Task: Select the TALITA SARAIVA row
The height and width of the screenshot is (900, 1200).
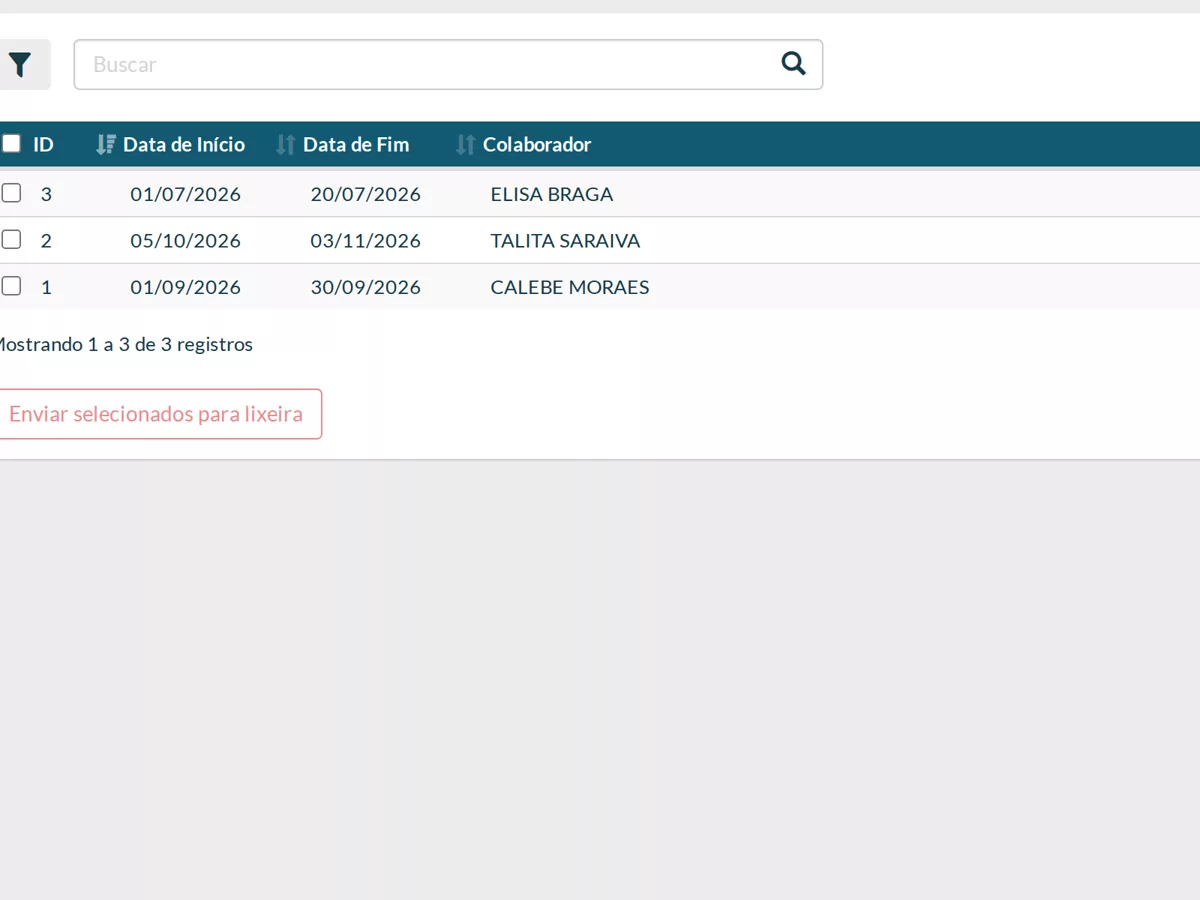Action: tap(600, 240)
